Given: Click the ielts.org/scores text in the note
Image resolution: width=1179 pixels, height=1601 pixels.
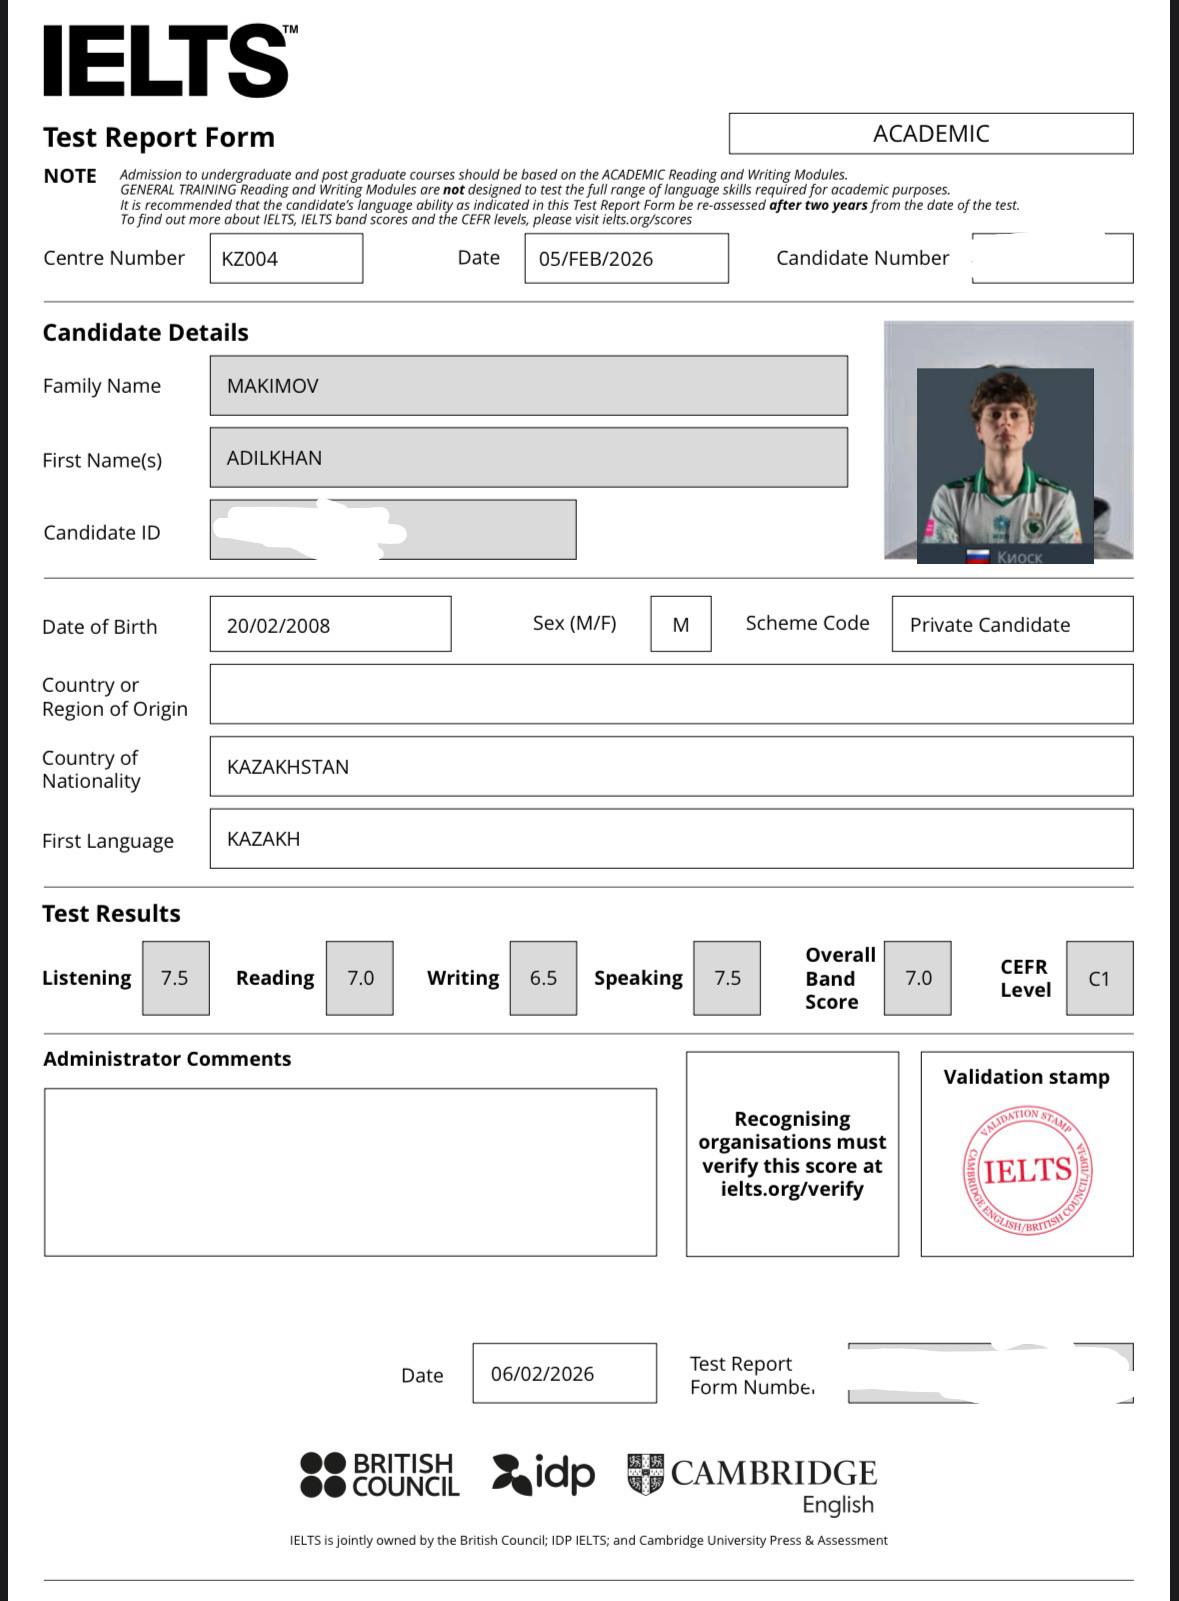Looking at the screenshot, I should pos(647,220).
